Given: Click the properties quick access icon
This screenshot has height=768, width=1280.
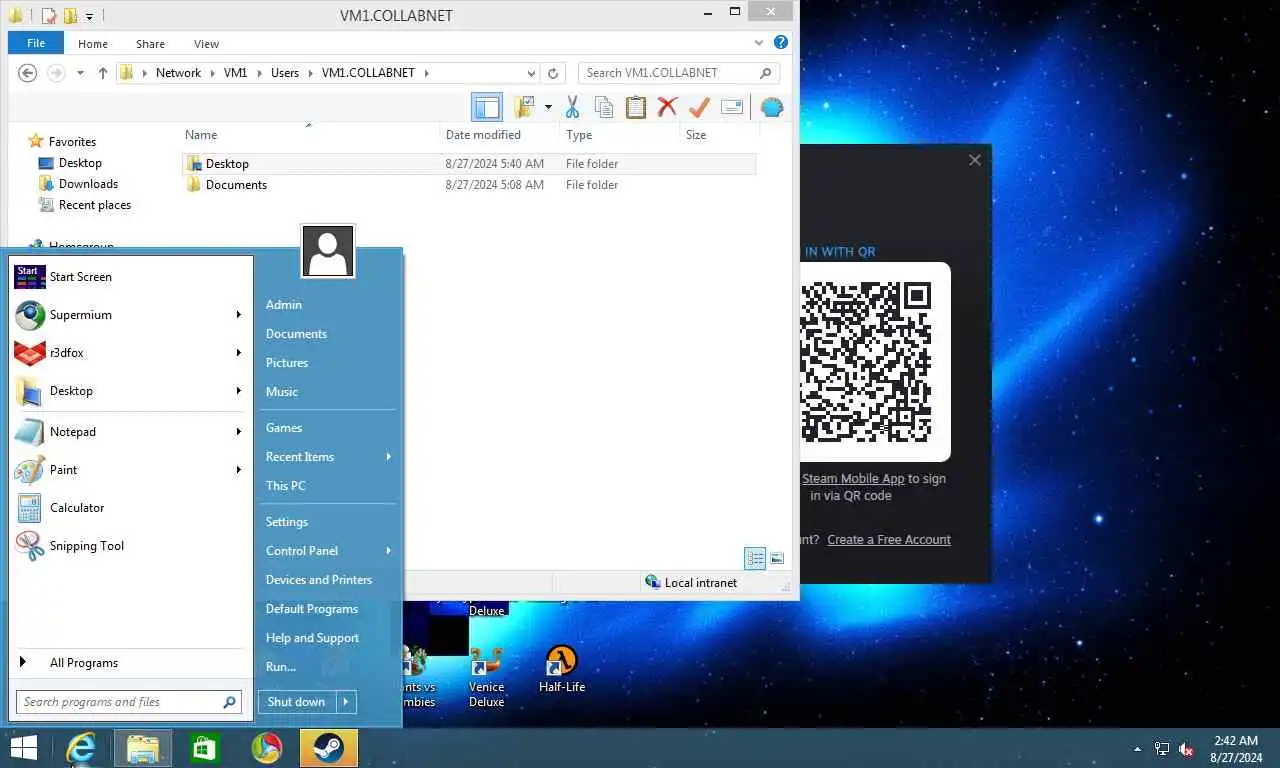Looking at the screenshot, I should pyautogui.click(x=48, y=15).
